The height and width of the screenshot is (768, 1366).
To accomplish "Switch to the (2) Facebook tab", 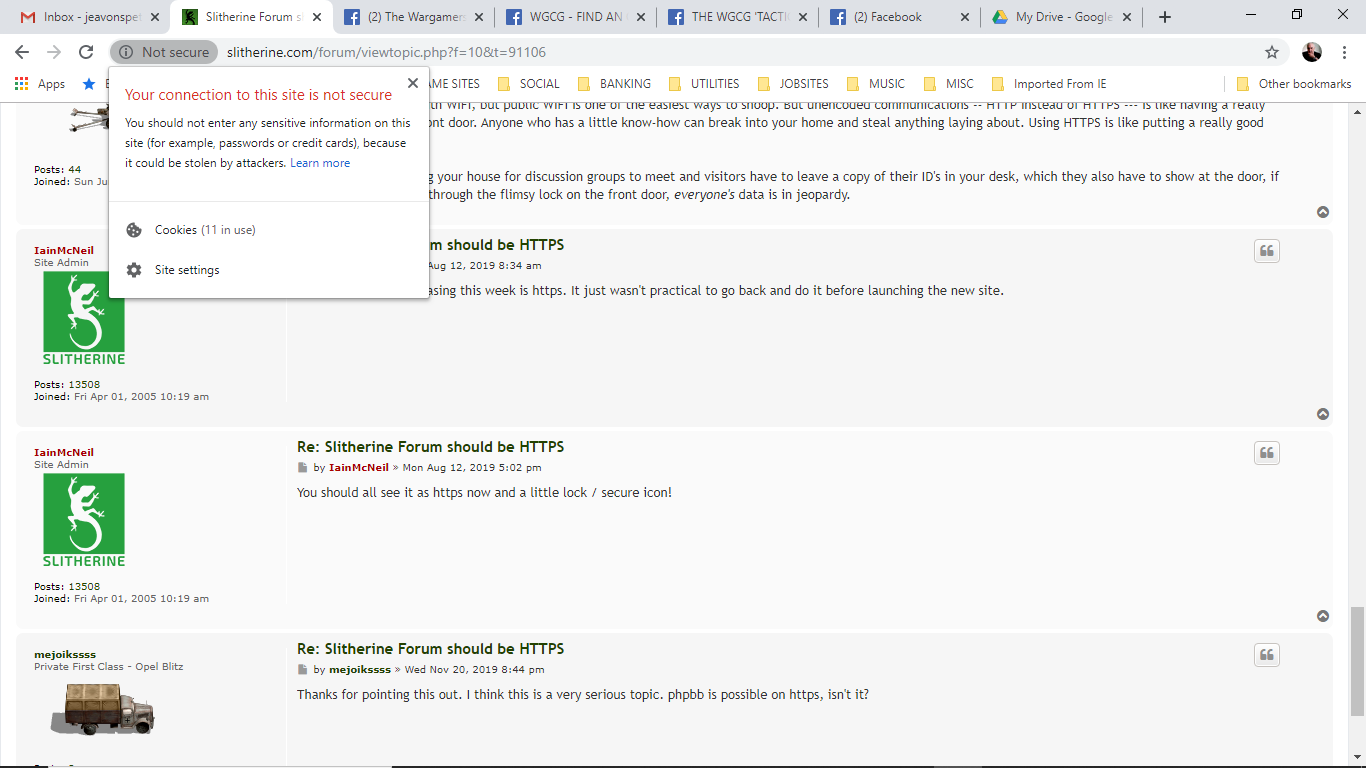I will click(x=899, y=17).
